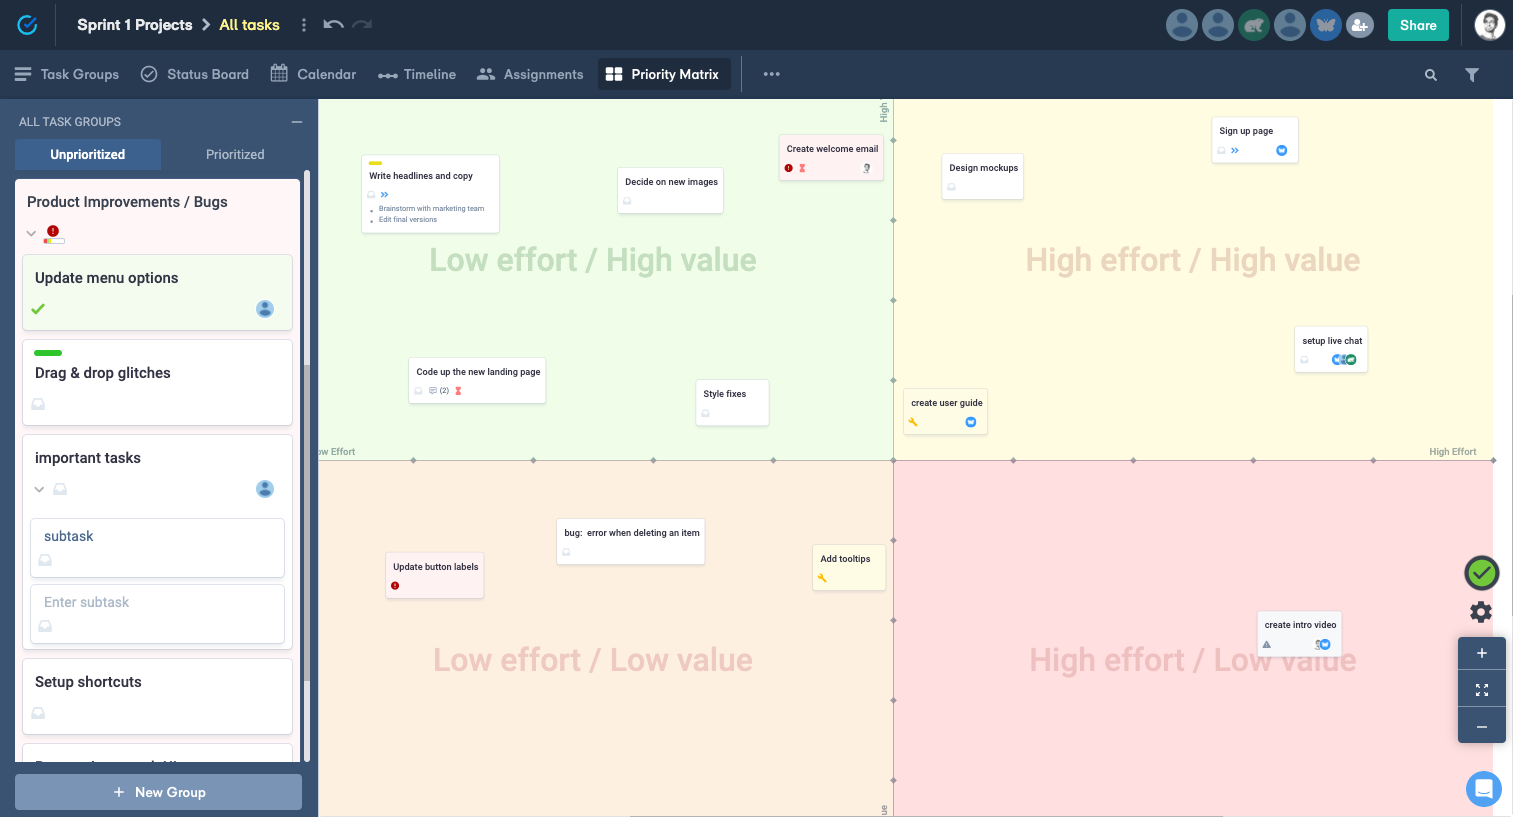Click the New Group button
Viewport: 1513px width, 817px height.
tap(158, 792)
